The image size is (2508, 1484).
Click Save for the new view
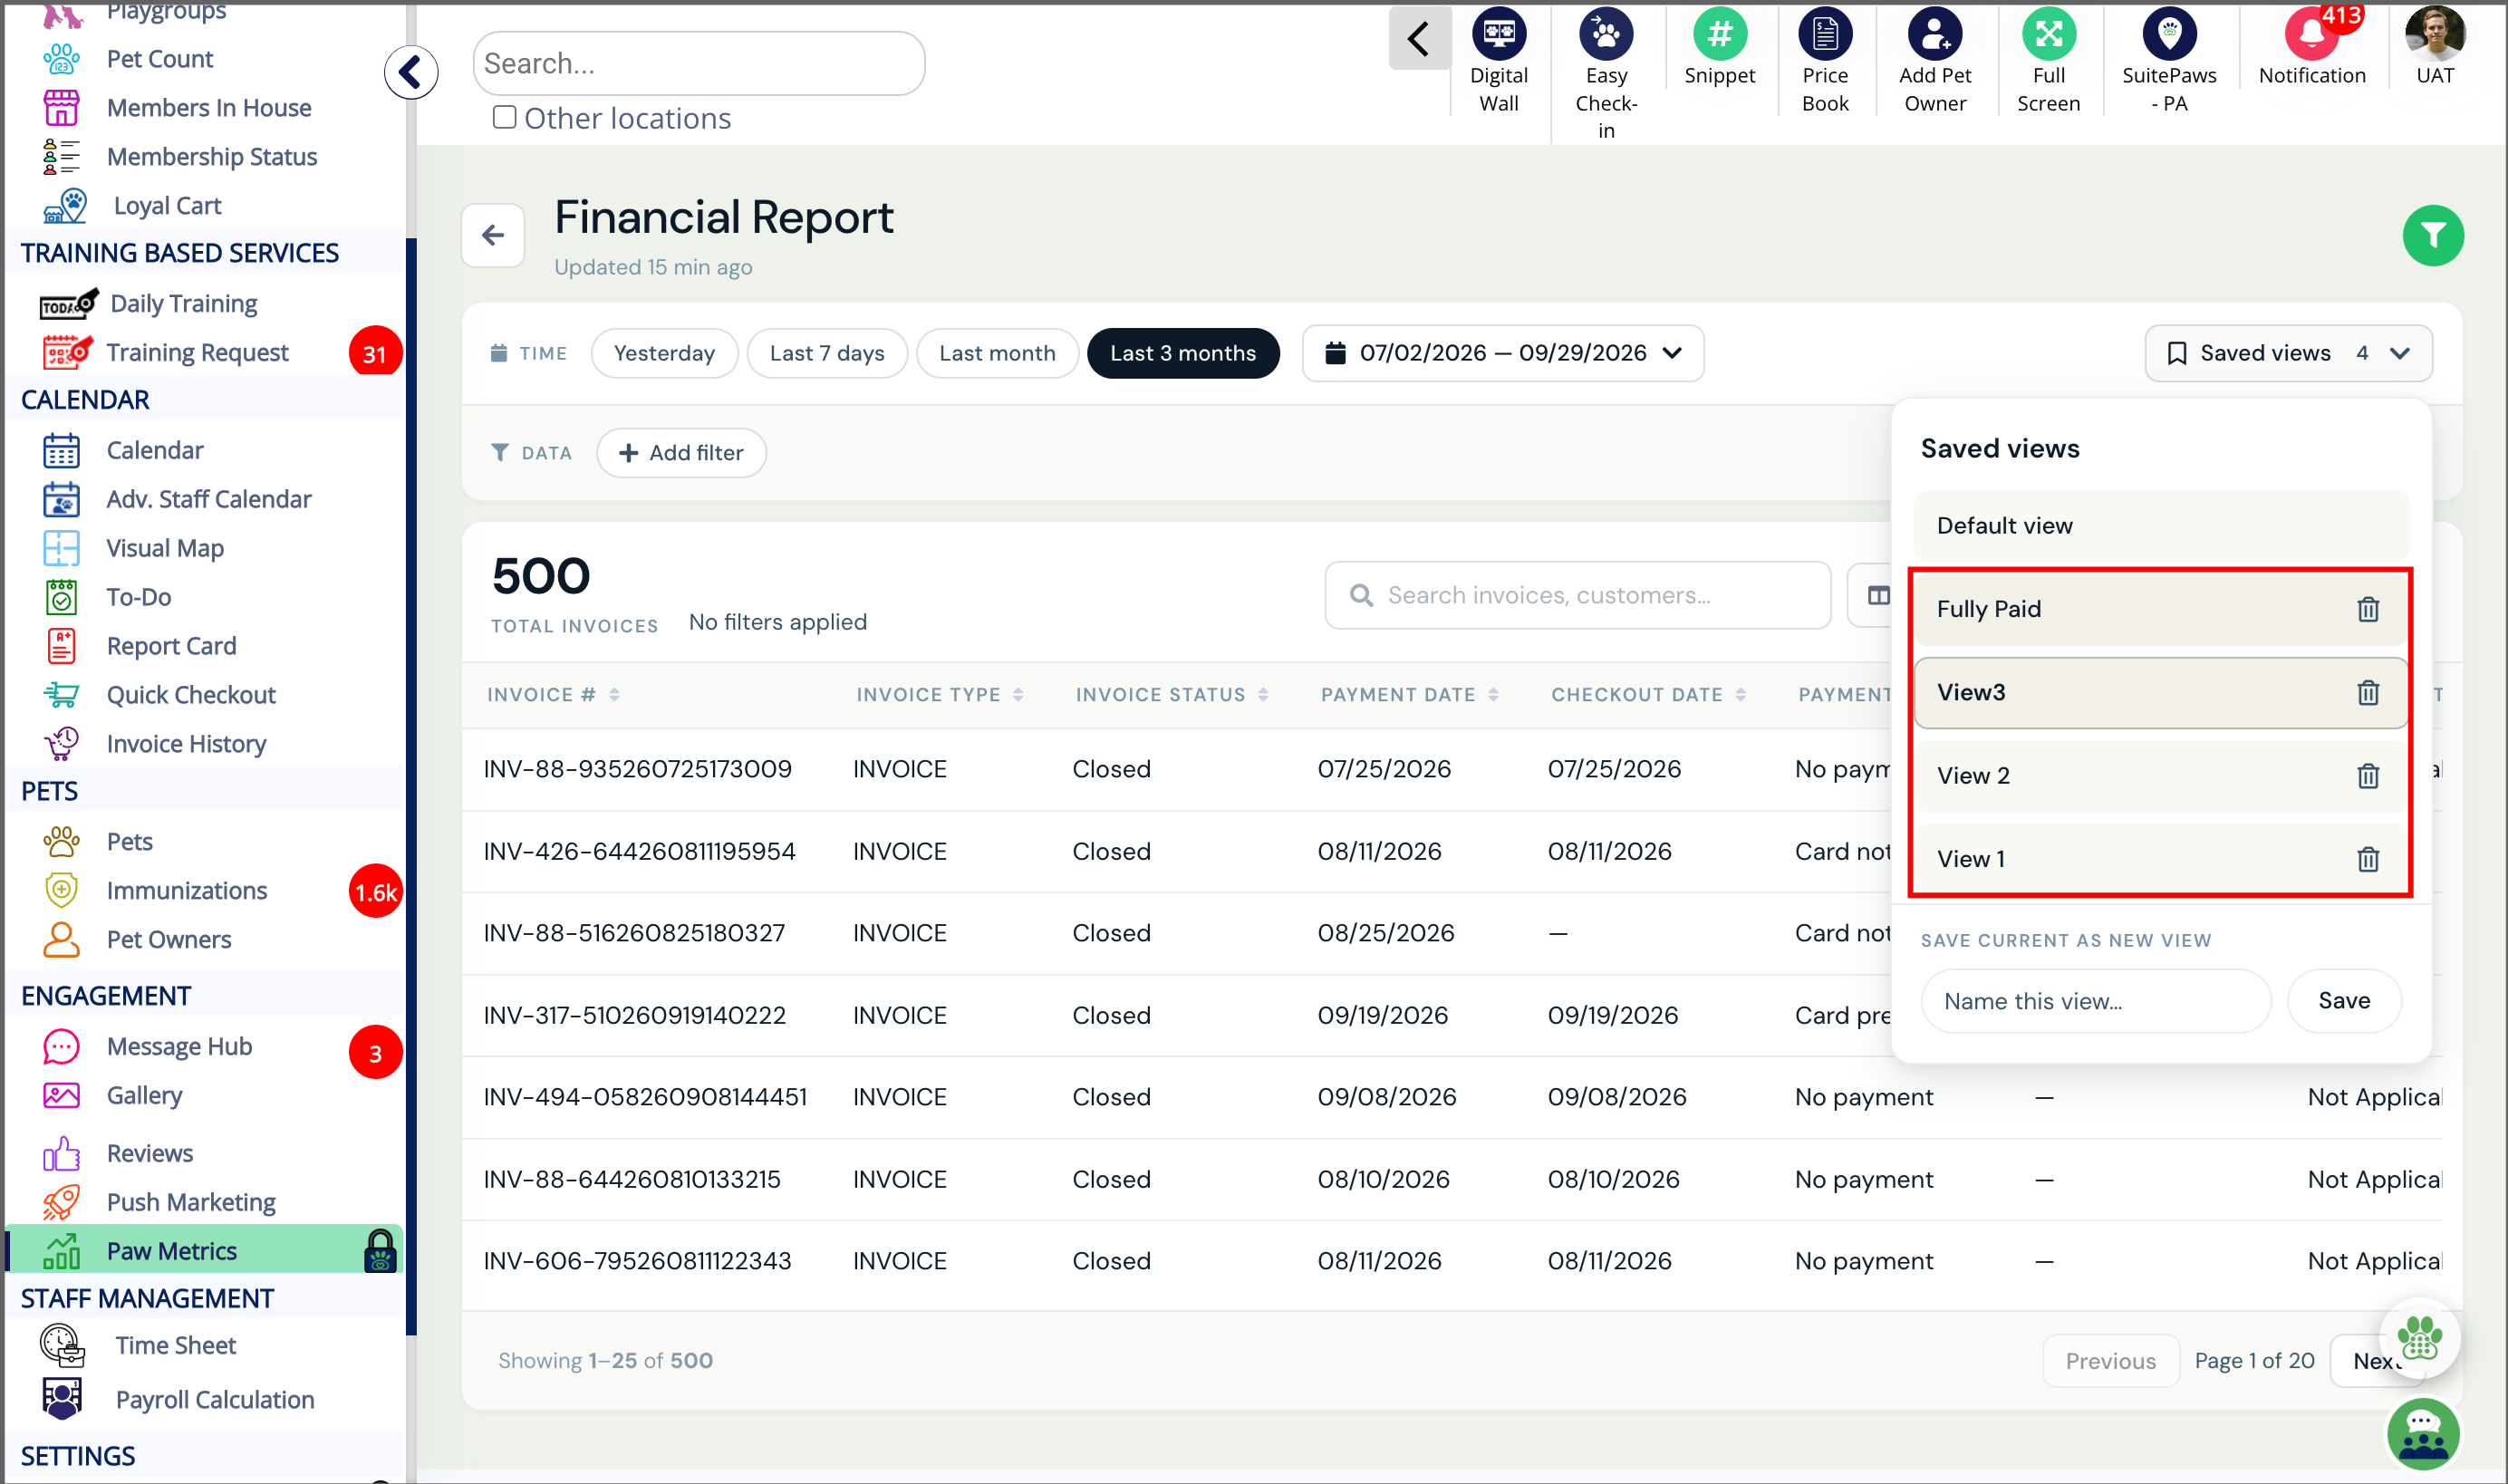click(2343, 1000)
